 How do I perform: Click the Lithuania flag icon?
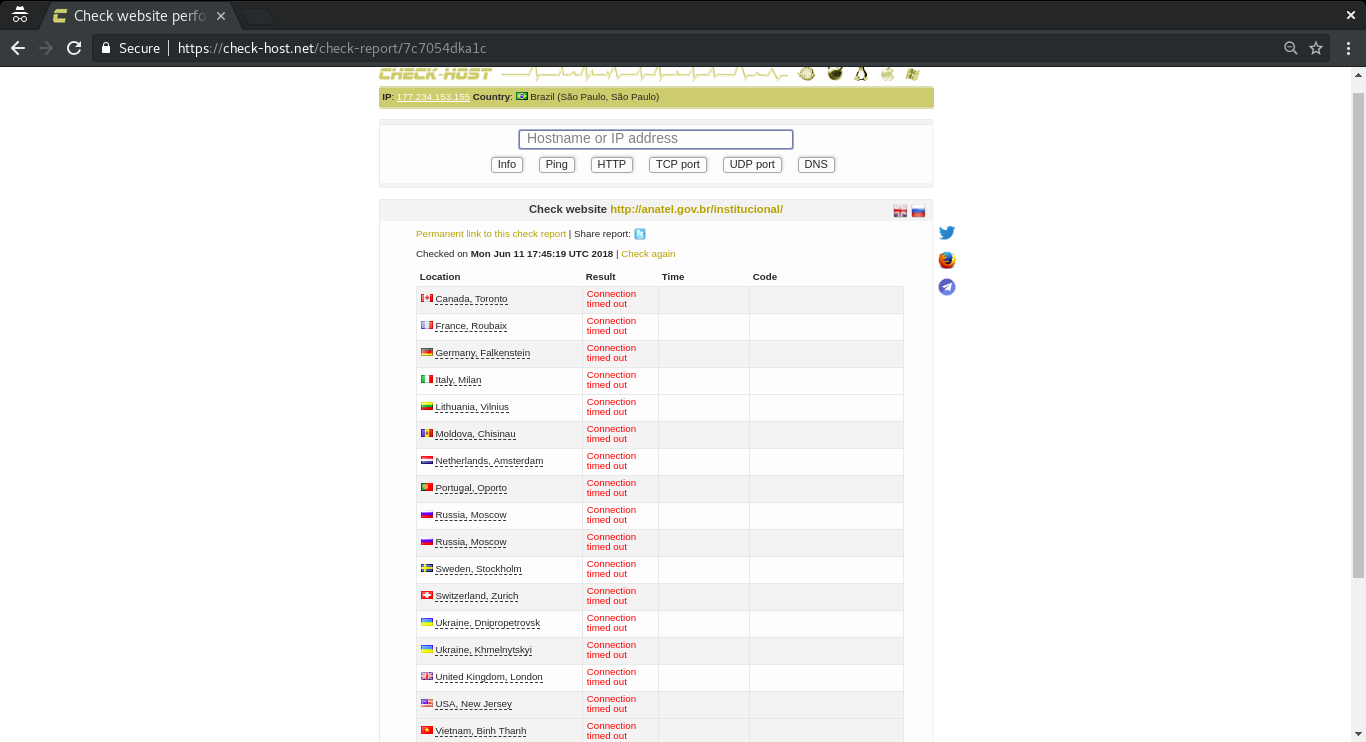tap(427, 406)
